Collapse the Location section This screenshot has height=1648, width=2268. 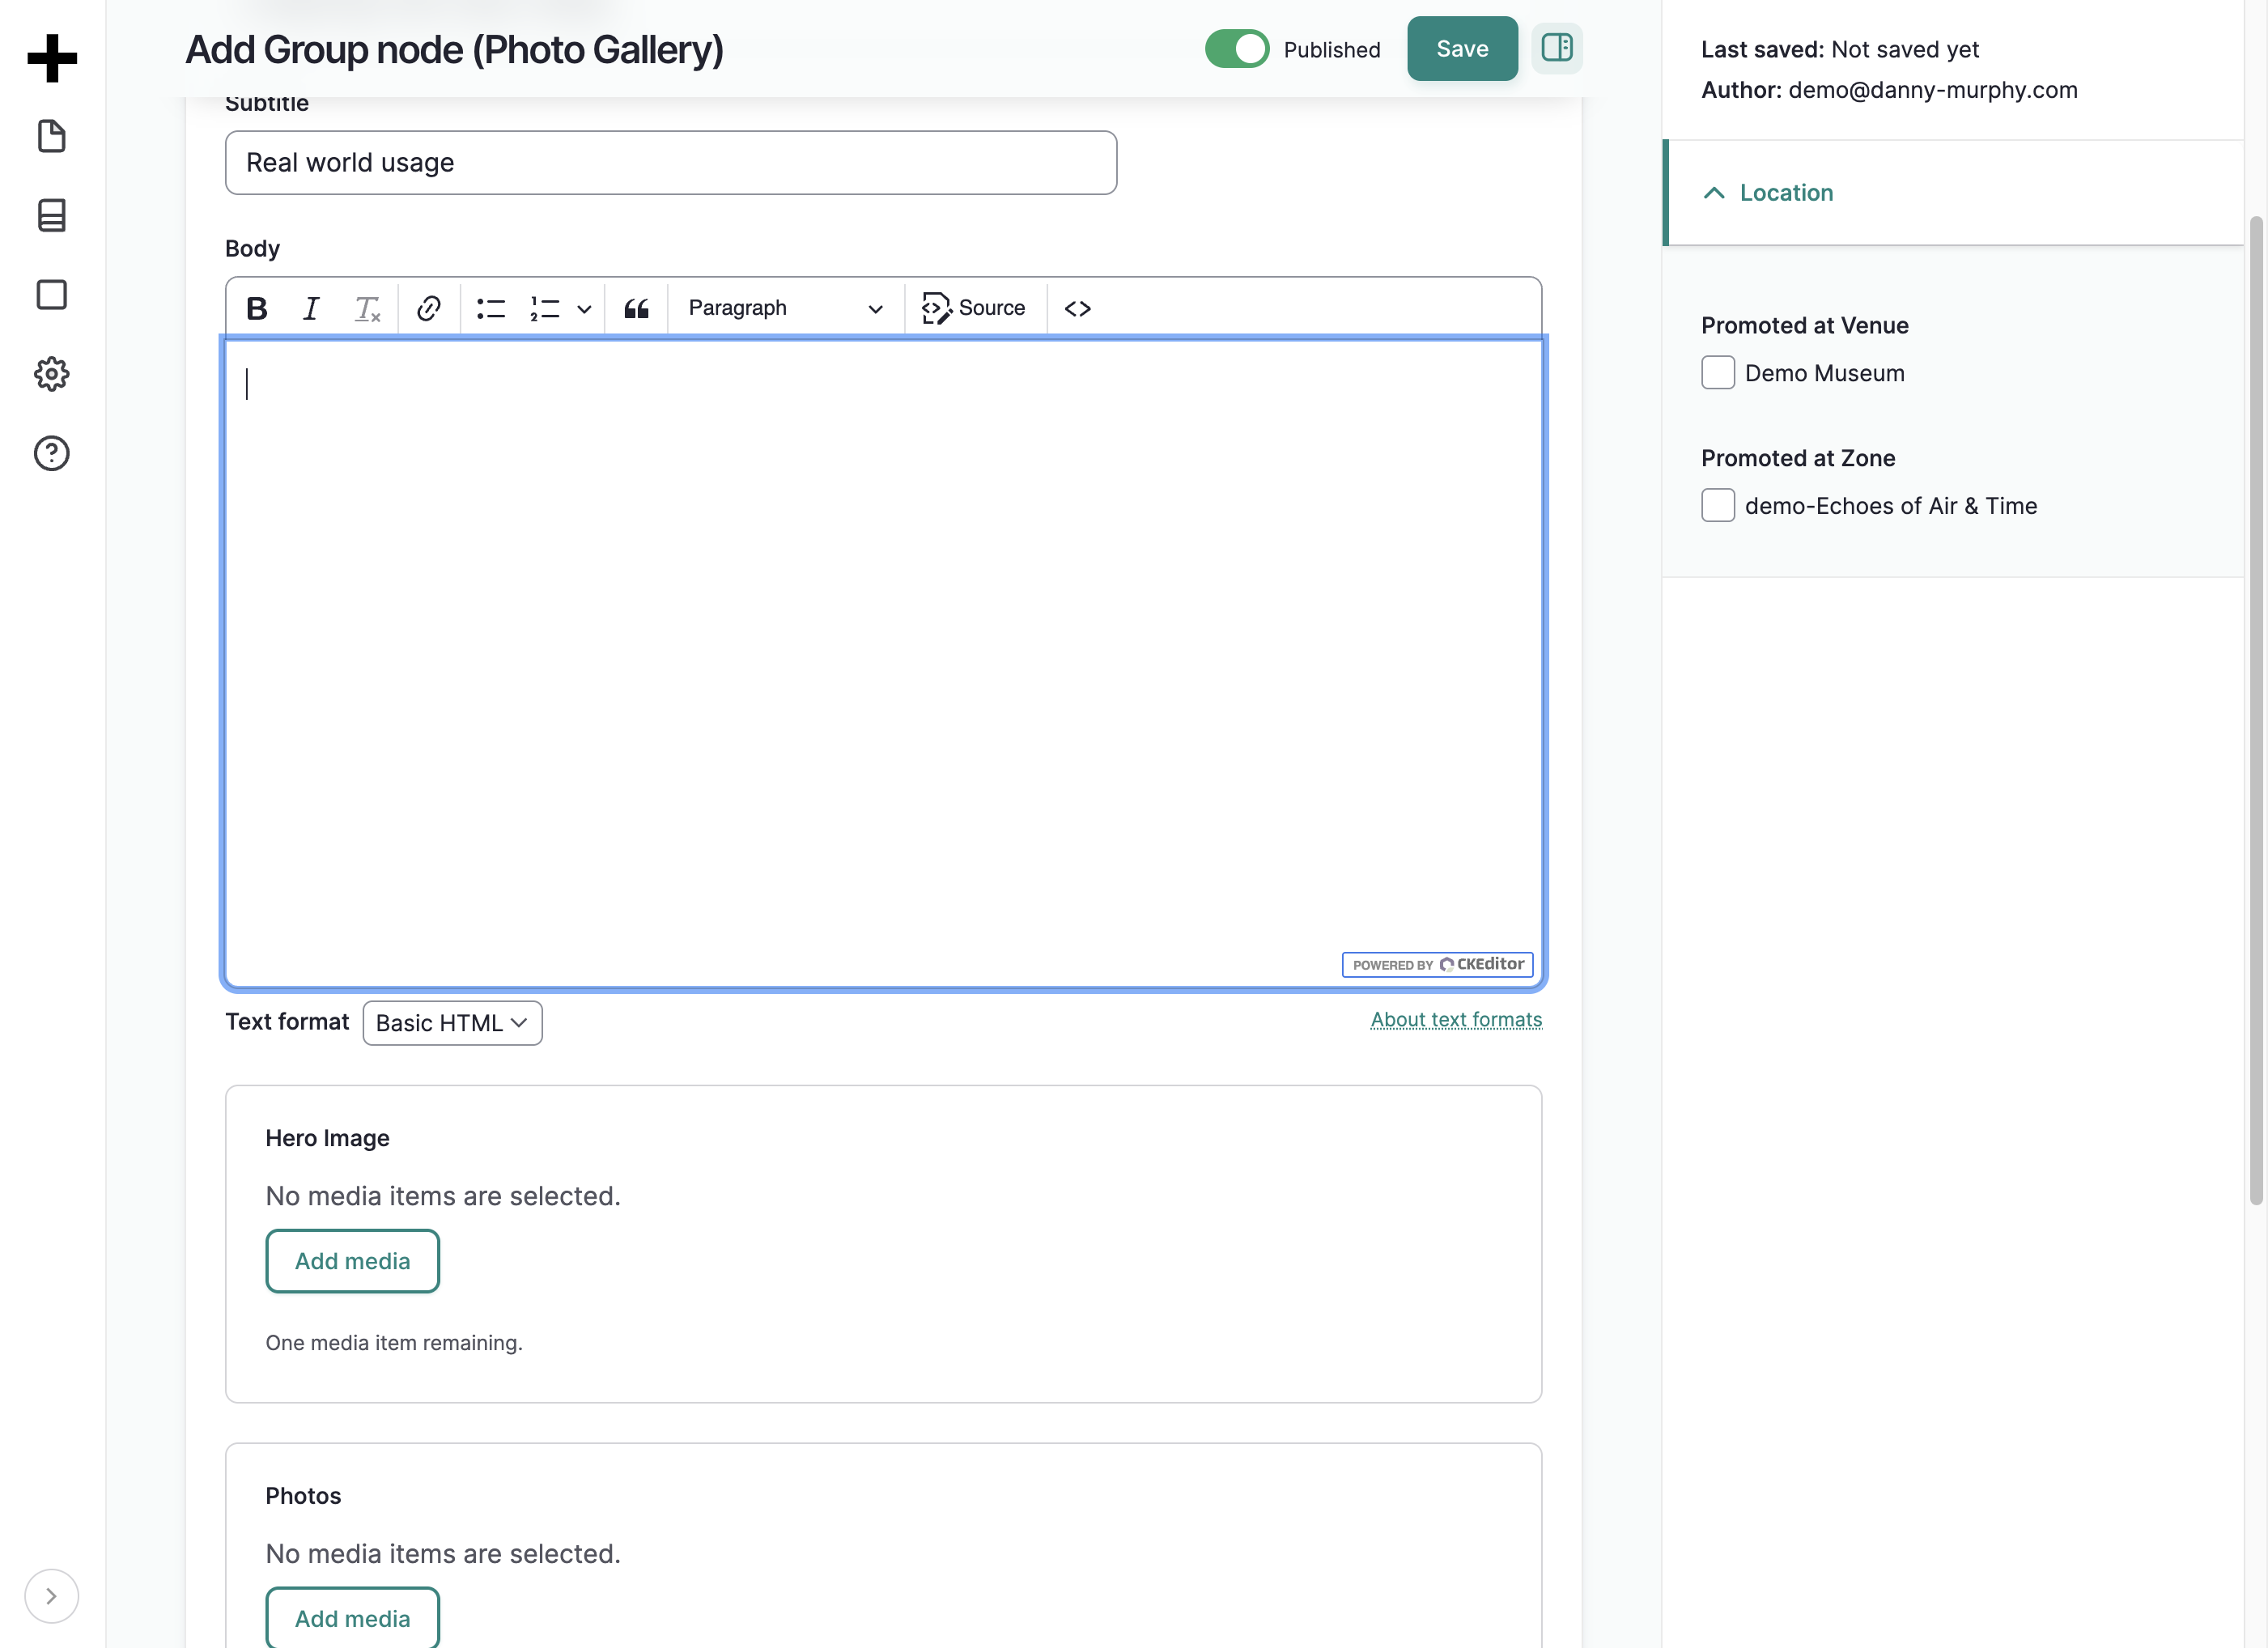click(1953, 193)
